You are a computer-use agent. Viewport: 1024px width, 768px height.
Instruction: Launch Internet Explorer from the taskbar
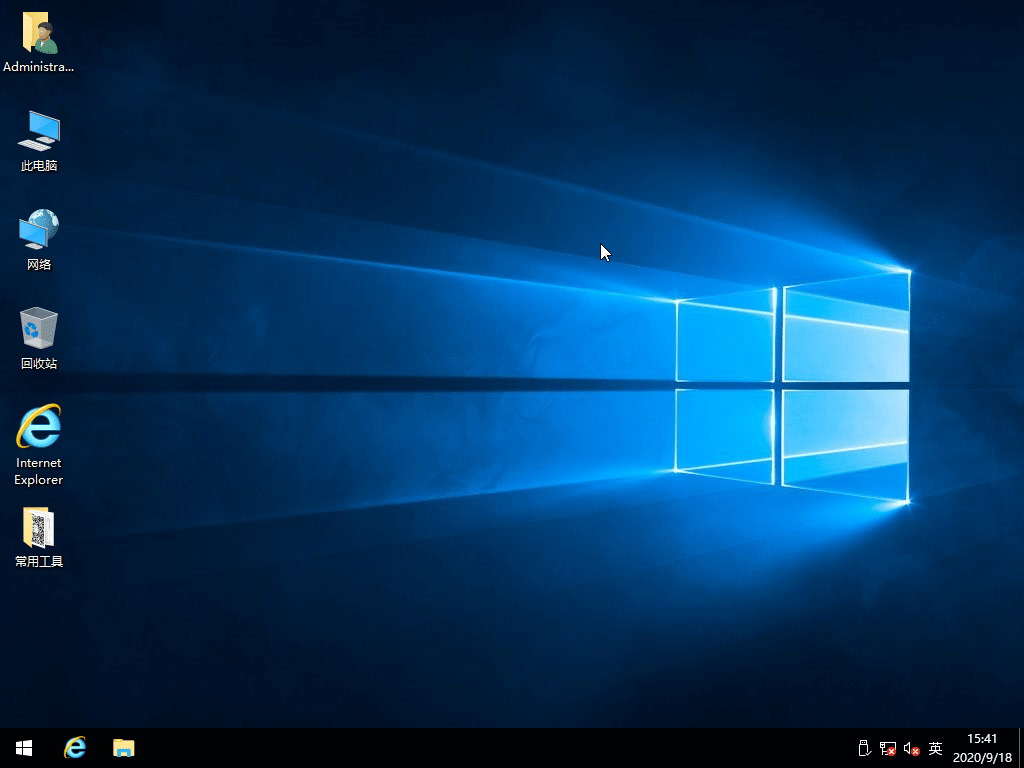coord(75,748)
